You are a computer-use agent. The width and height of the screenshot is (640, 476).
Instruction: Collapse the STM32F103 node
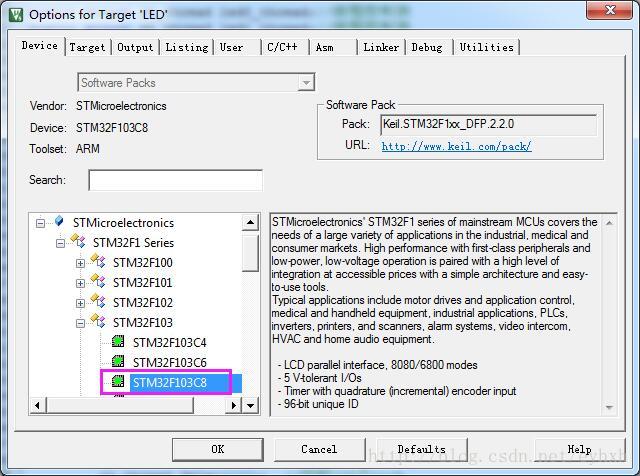click(x=80, y=323)
